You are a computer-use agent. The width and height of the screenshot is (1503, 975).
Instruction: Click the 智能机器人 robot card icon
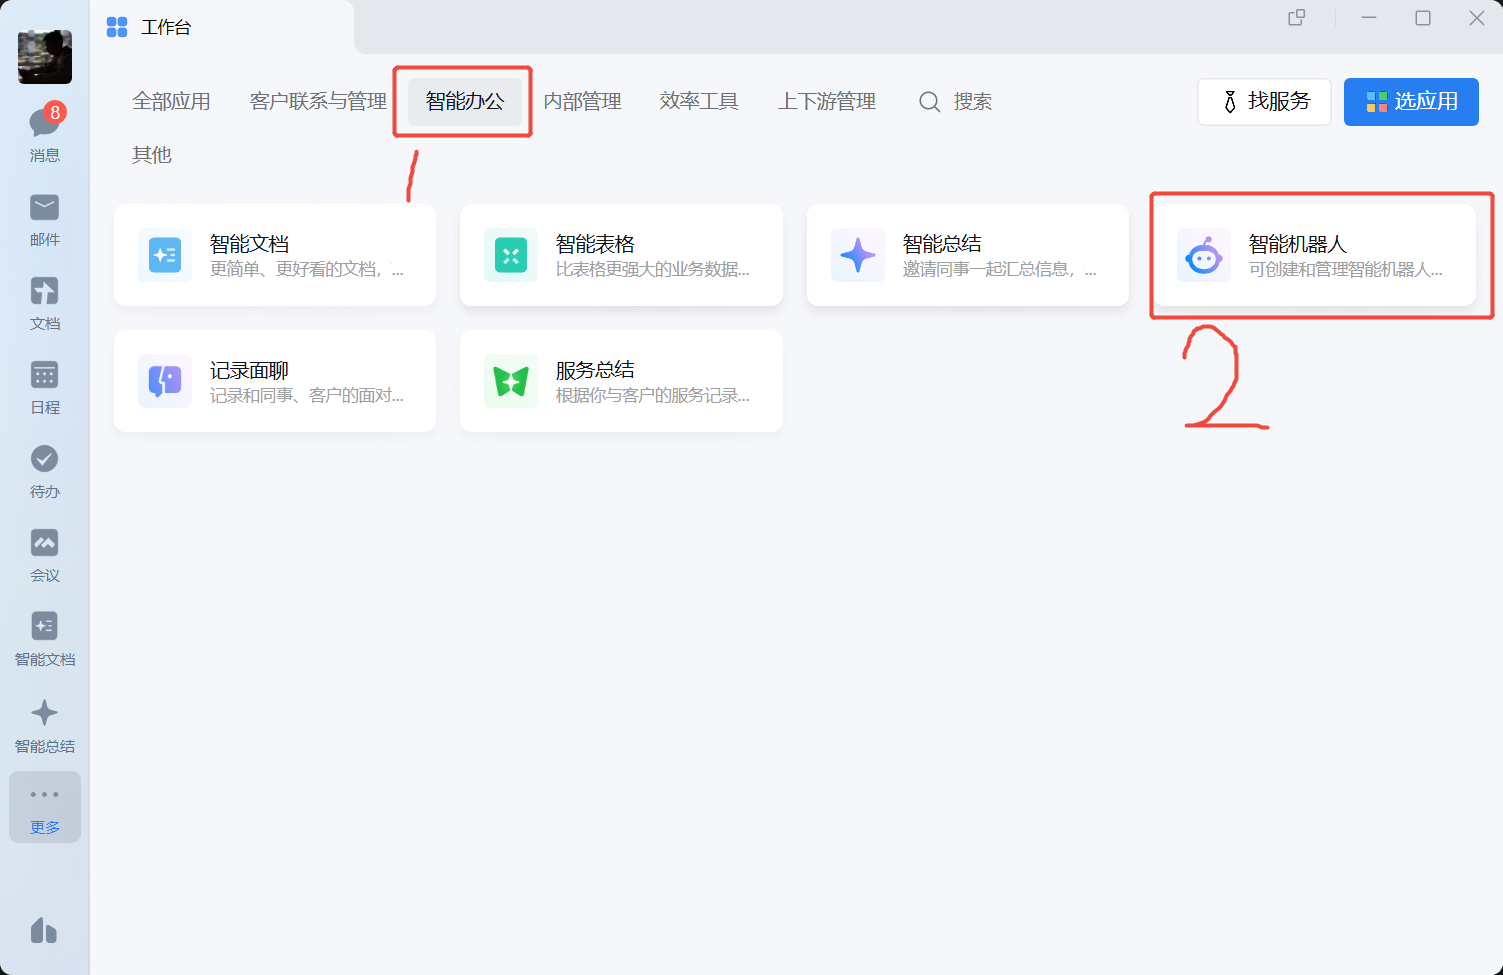1204,255
